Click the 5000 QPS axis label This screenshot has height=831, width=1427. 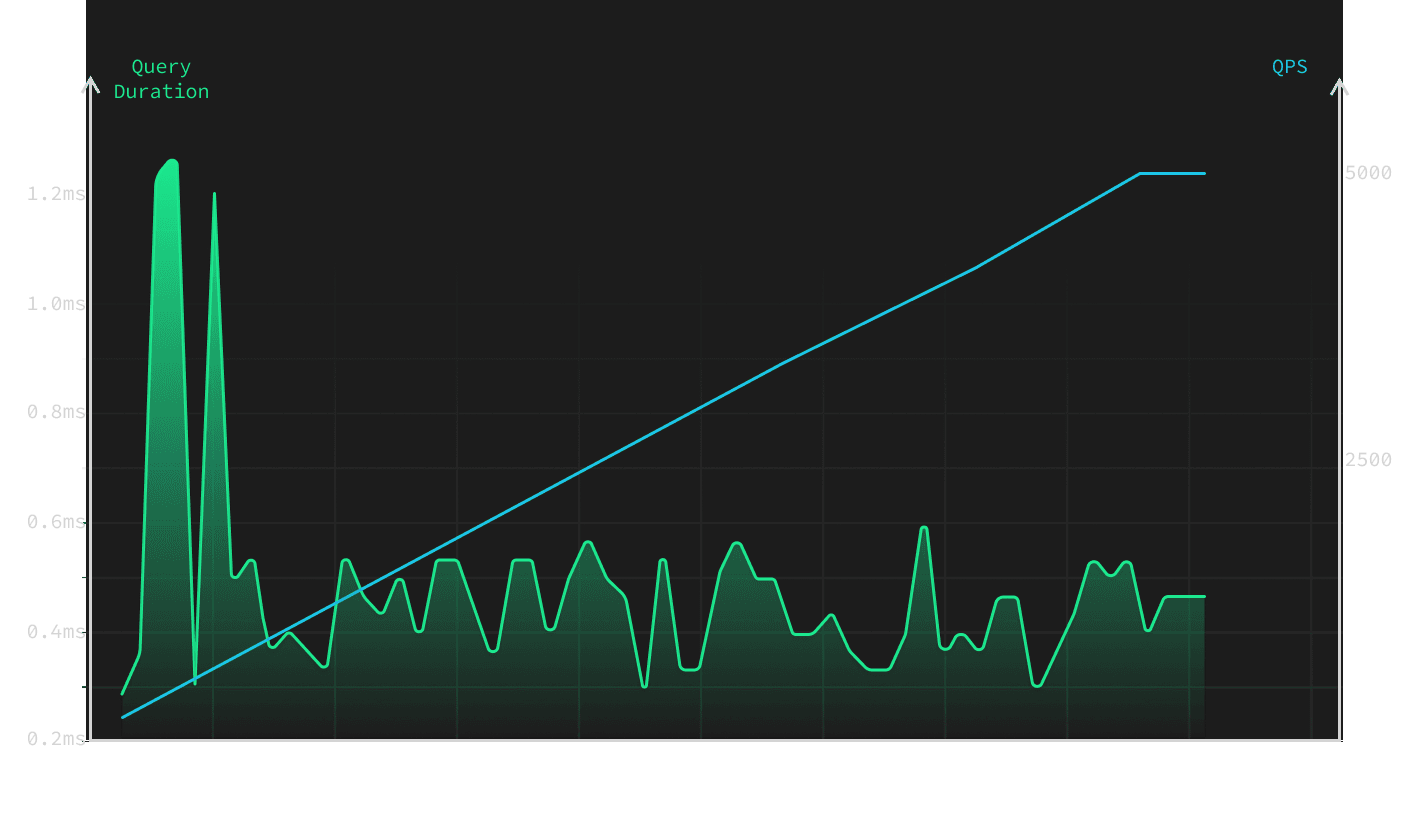1368,173
